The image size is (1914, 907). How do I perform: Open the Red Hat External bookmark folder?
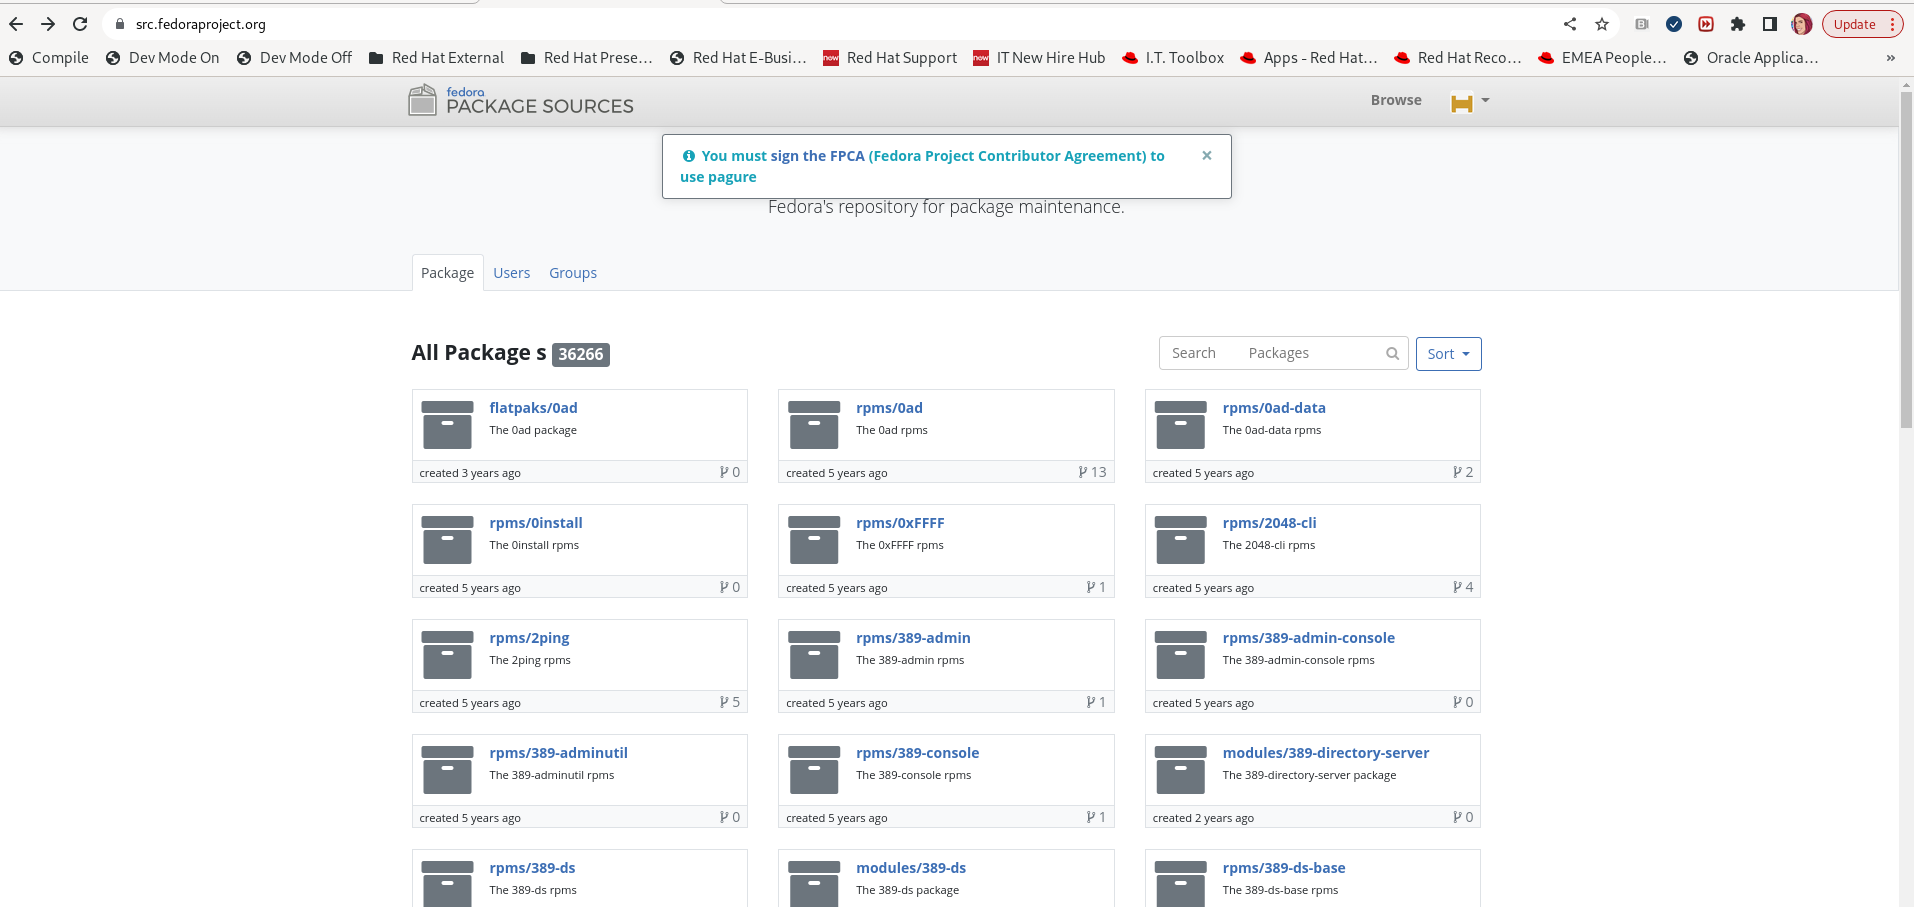pos(436,58)
